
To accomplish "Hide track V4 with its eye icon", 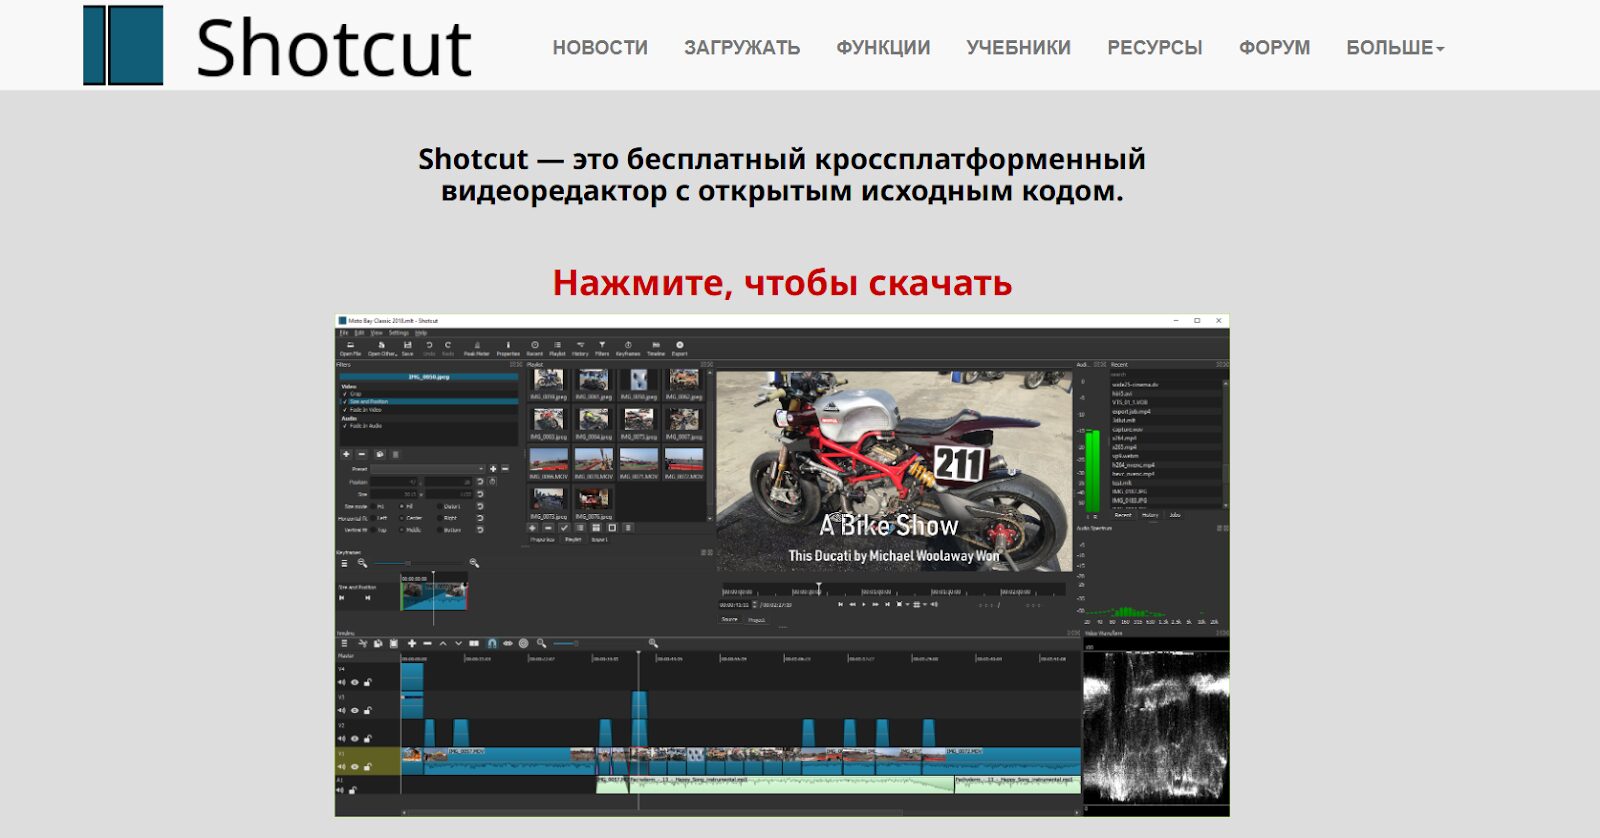I will pyautogui.click(x=355, y=682).
